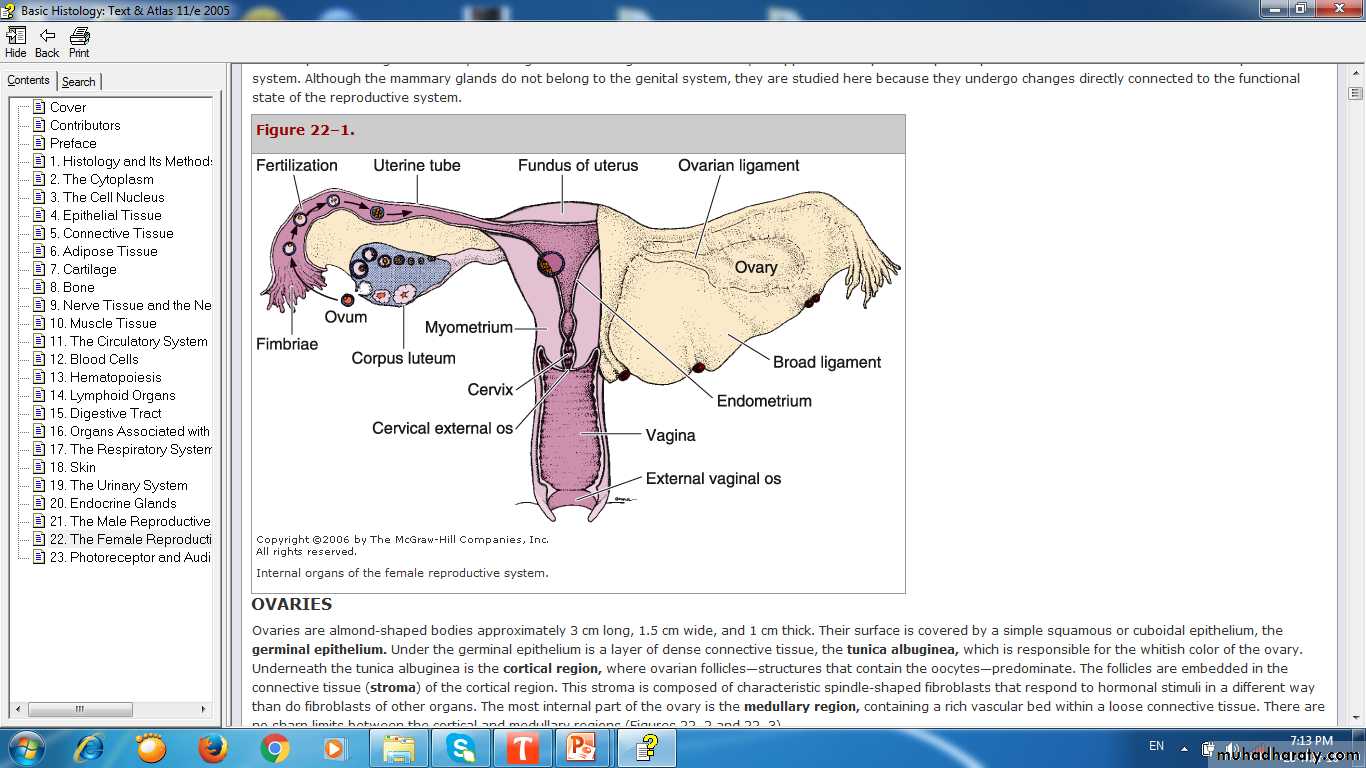The height and width of the screenshot is (768, 1366).
Task: Click the EN language indicator
Action: 1156,746
